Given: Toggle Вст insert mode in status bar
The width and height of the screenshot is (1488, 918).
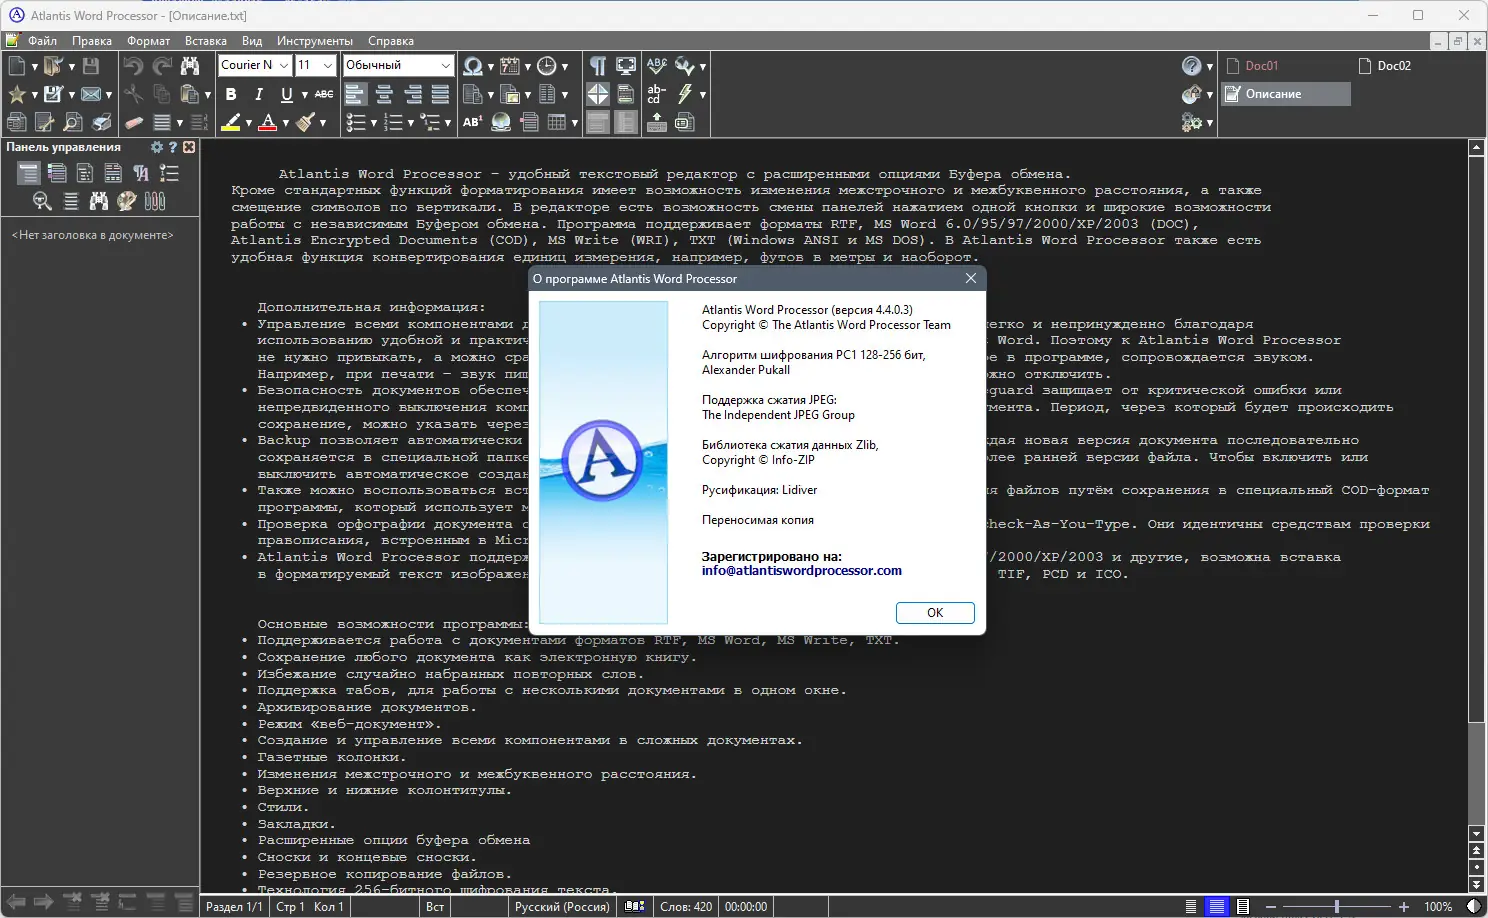Looking at the screenshot, I should point(435,907).
